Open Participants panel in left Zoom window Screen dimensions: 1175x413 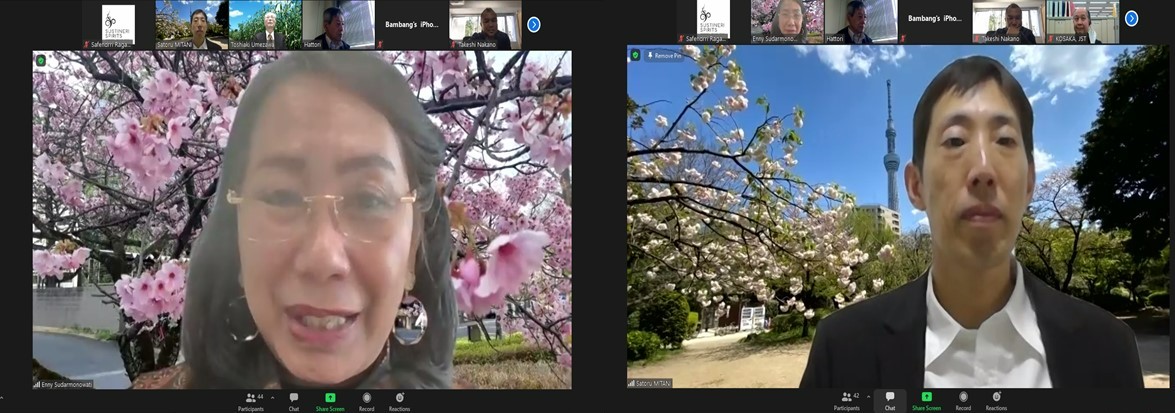(x=250, y=402)
